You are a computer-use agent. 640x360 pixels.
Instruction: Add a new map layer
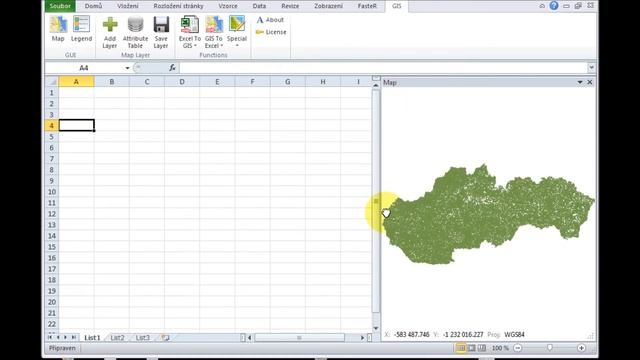point(109,32)
